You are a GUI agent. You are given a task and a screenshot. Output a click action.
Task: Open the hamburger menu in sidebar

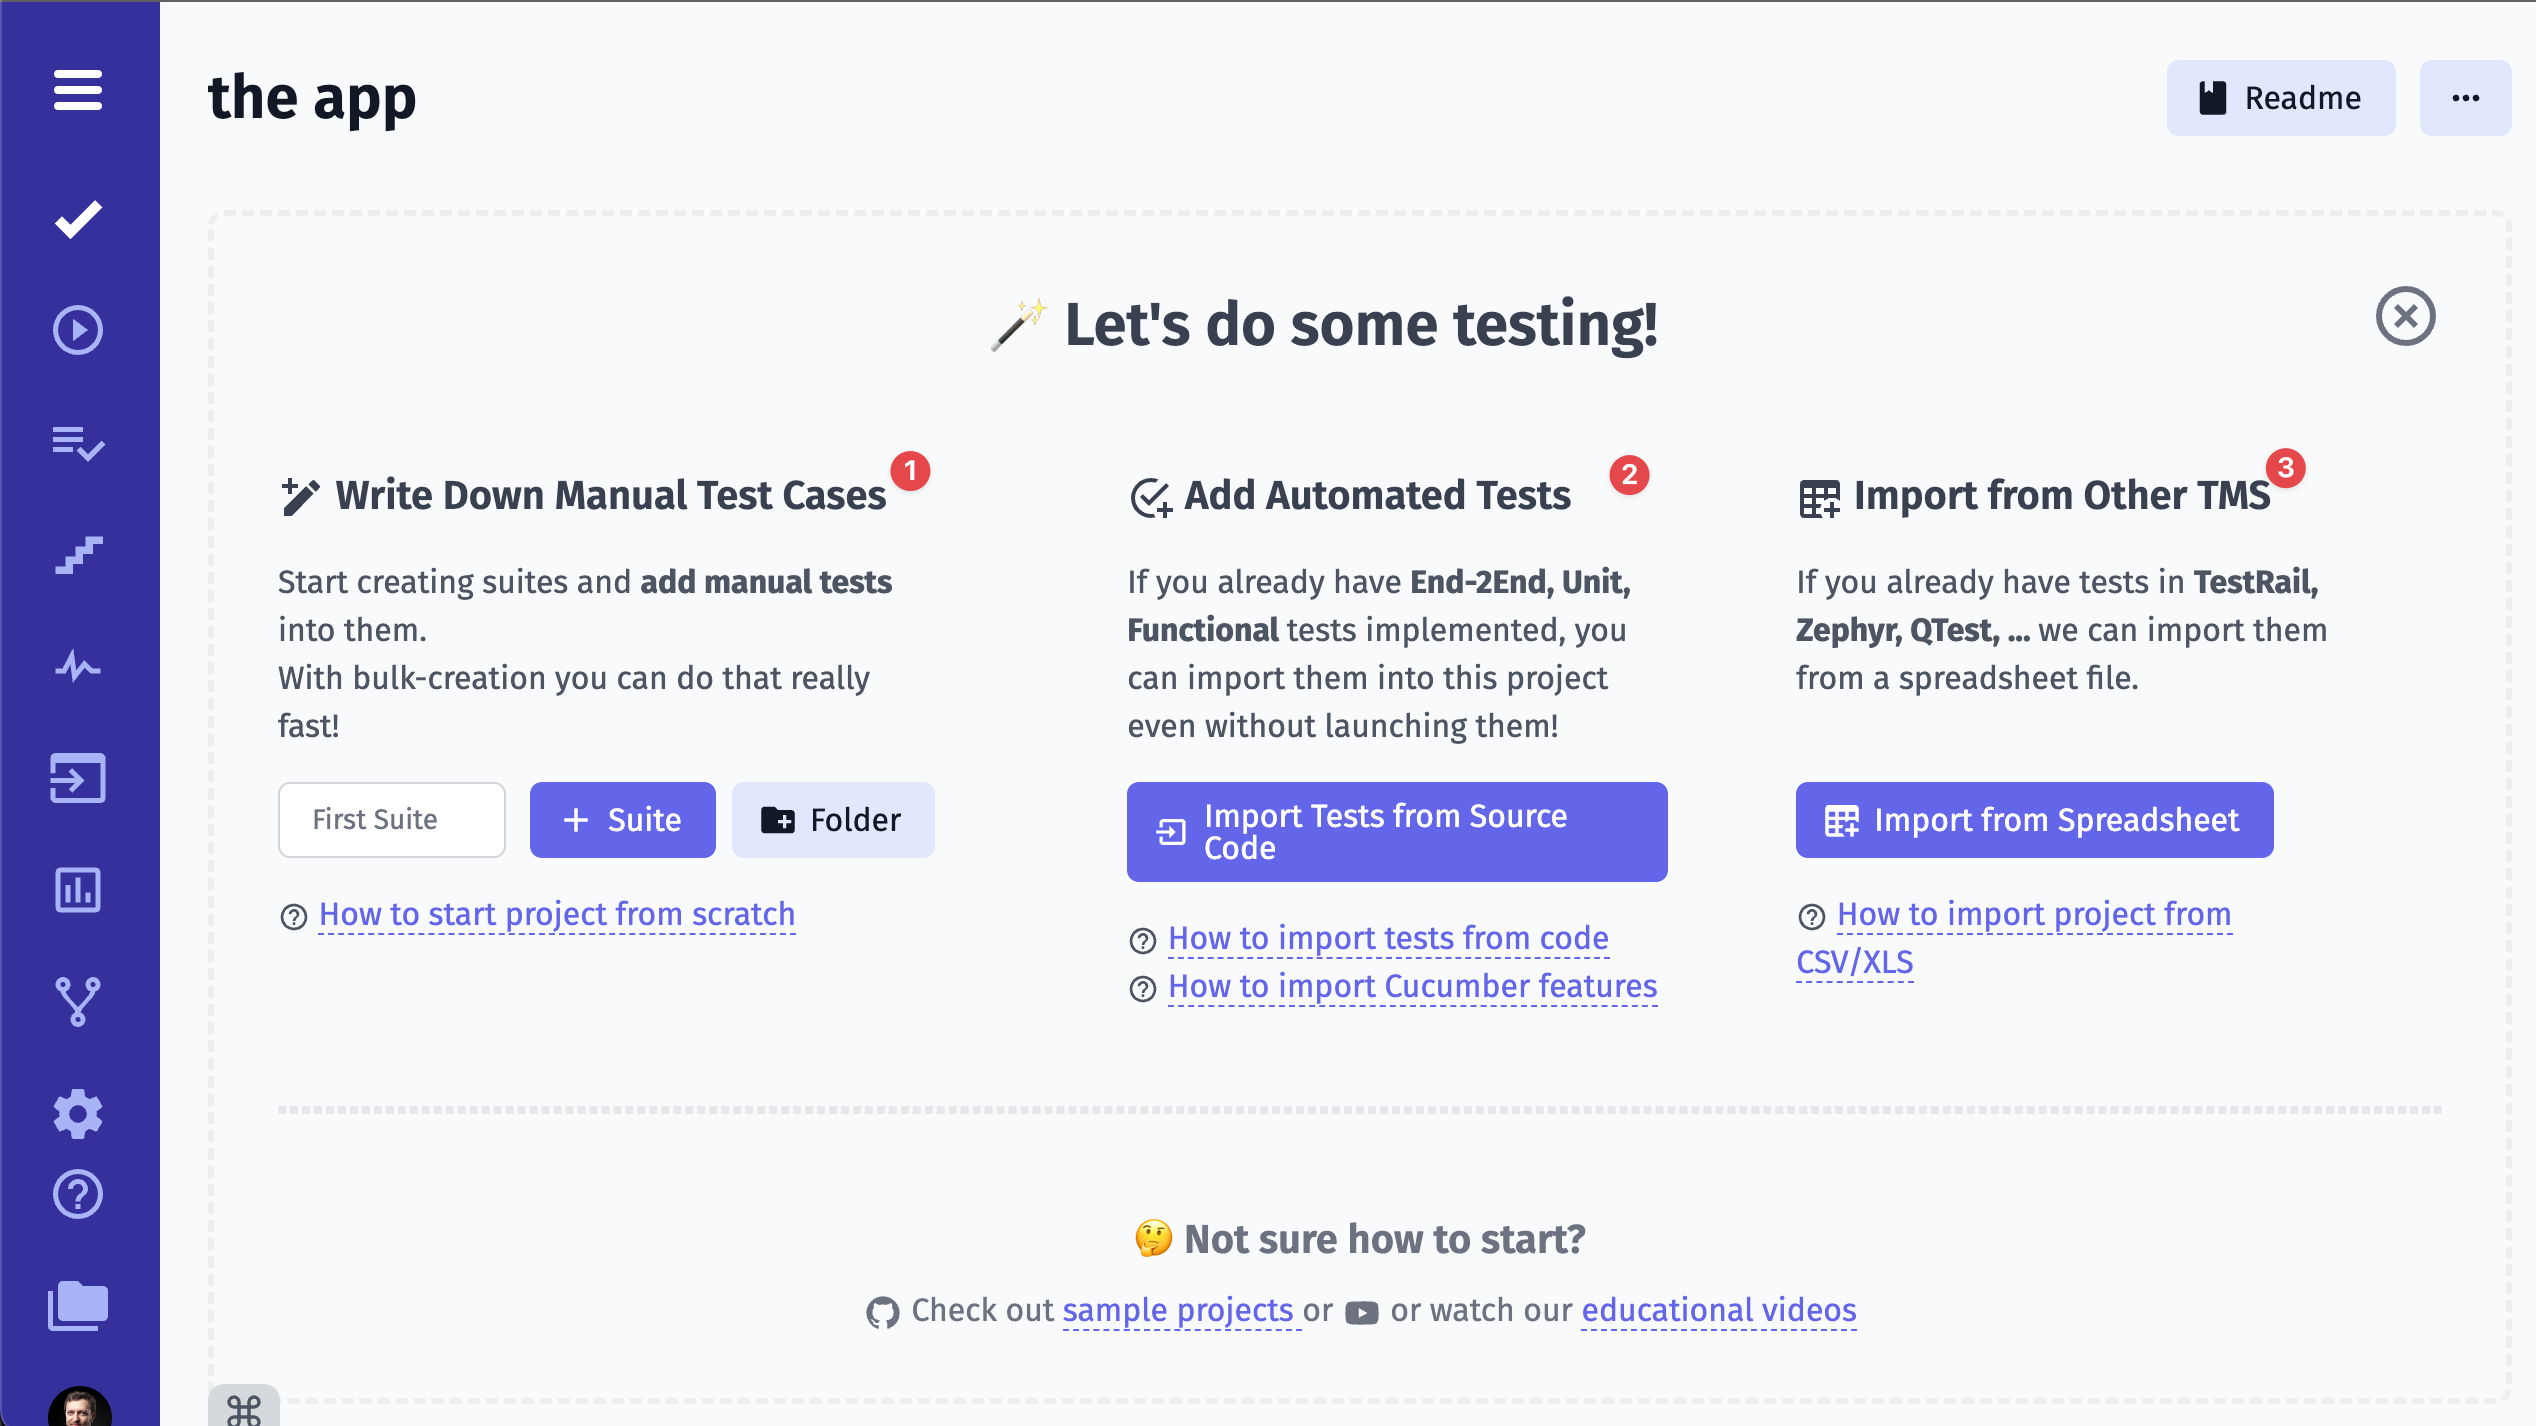78,90
